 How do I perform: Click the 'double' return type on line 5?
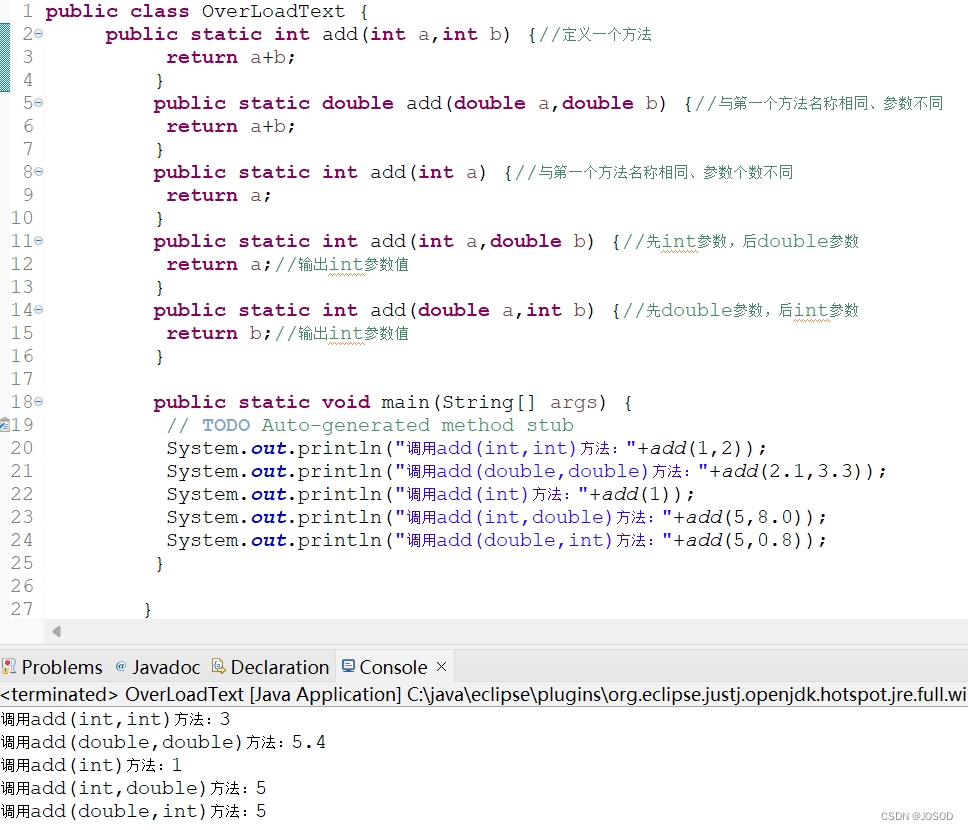[357, 103]
